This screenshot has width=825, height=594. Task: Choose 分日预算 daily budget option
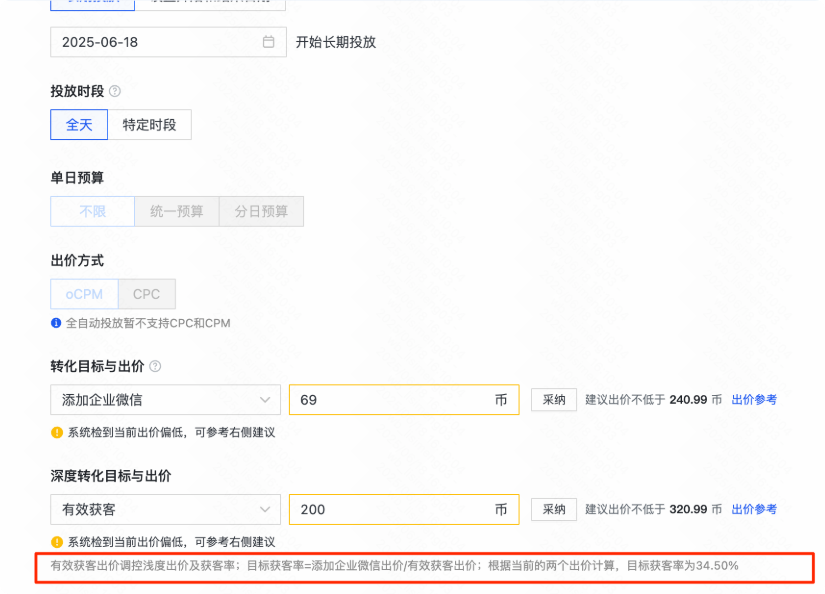[261, 212]
